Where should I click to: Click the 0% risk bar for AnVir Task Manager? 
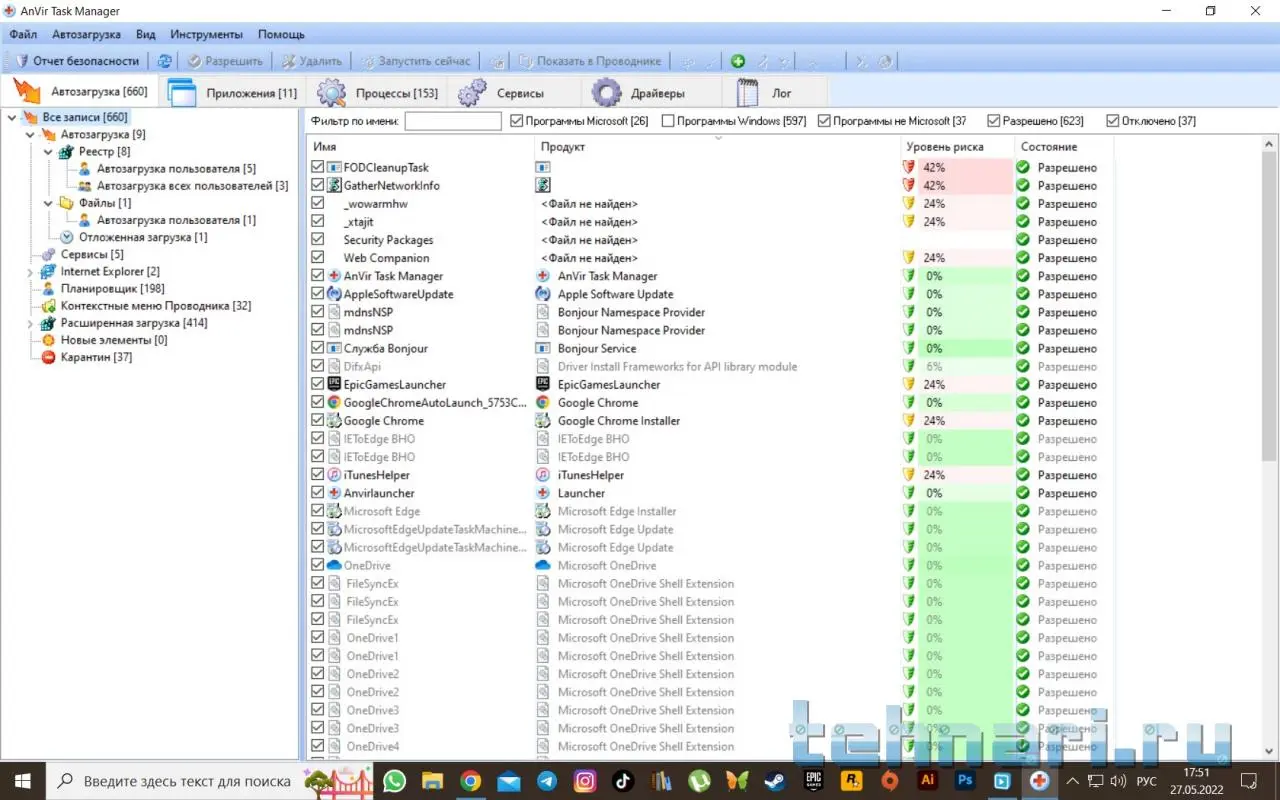coord(966,276)
